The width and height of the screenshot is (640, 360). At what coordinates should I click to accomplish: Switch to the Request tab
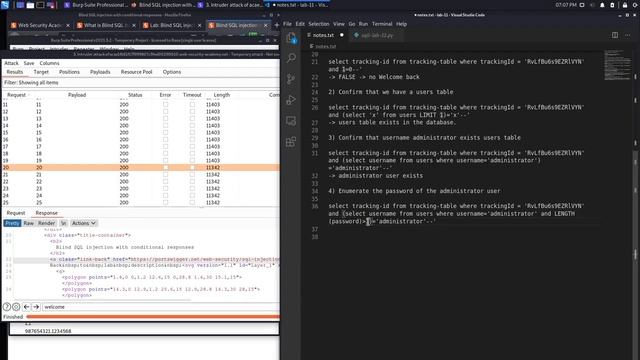click(x=16, y=213)
